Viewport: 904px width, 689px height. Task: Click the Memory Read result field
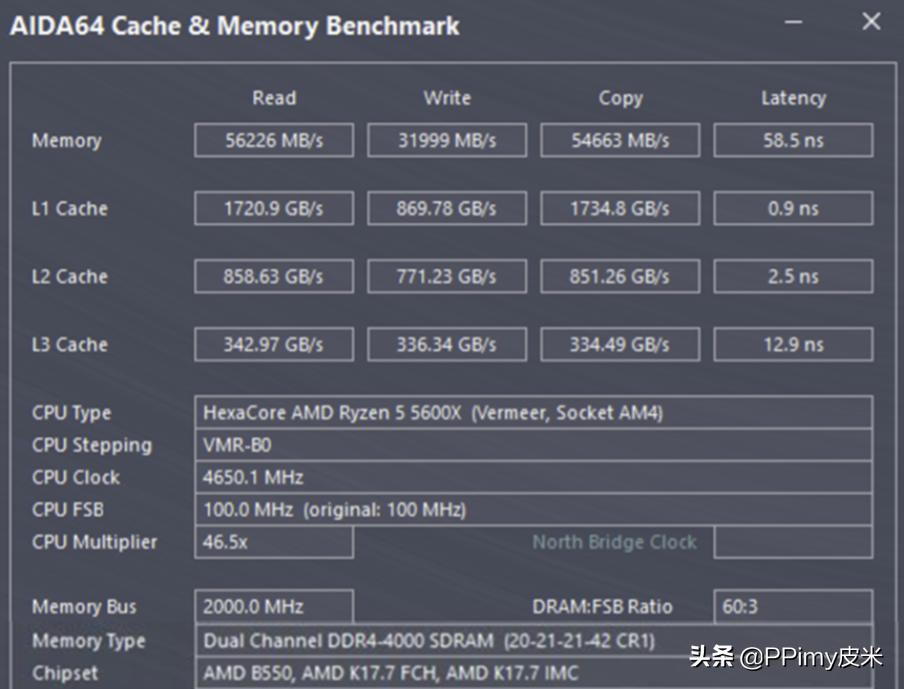273,141
